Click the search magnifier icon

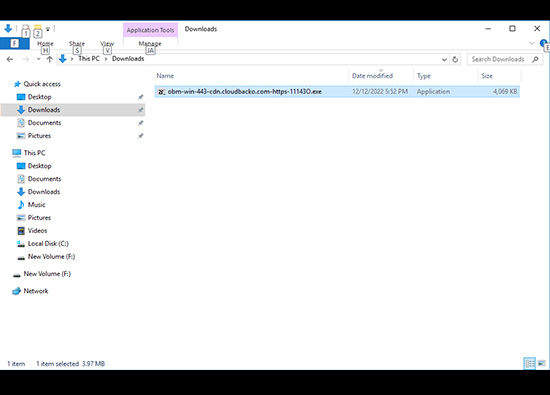pyautogui.click(x=535, y=59)
